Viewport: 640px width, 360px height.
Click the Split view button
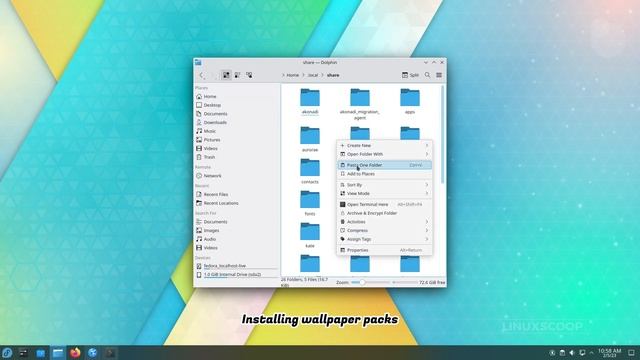pos(410,75)
